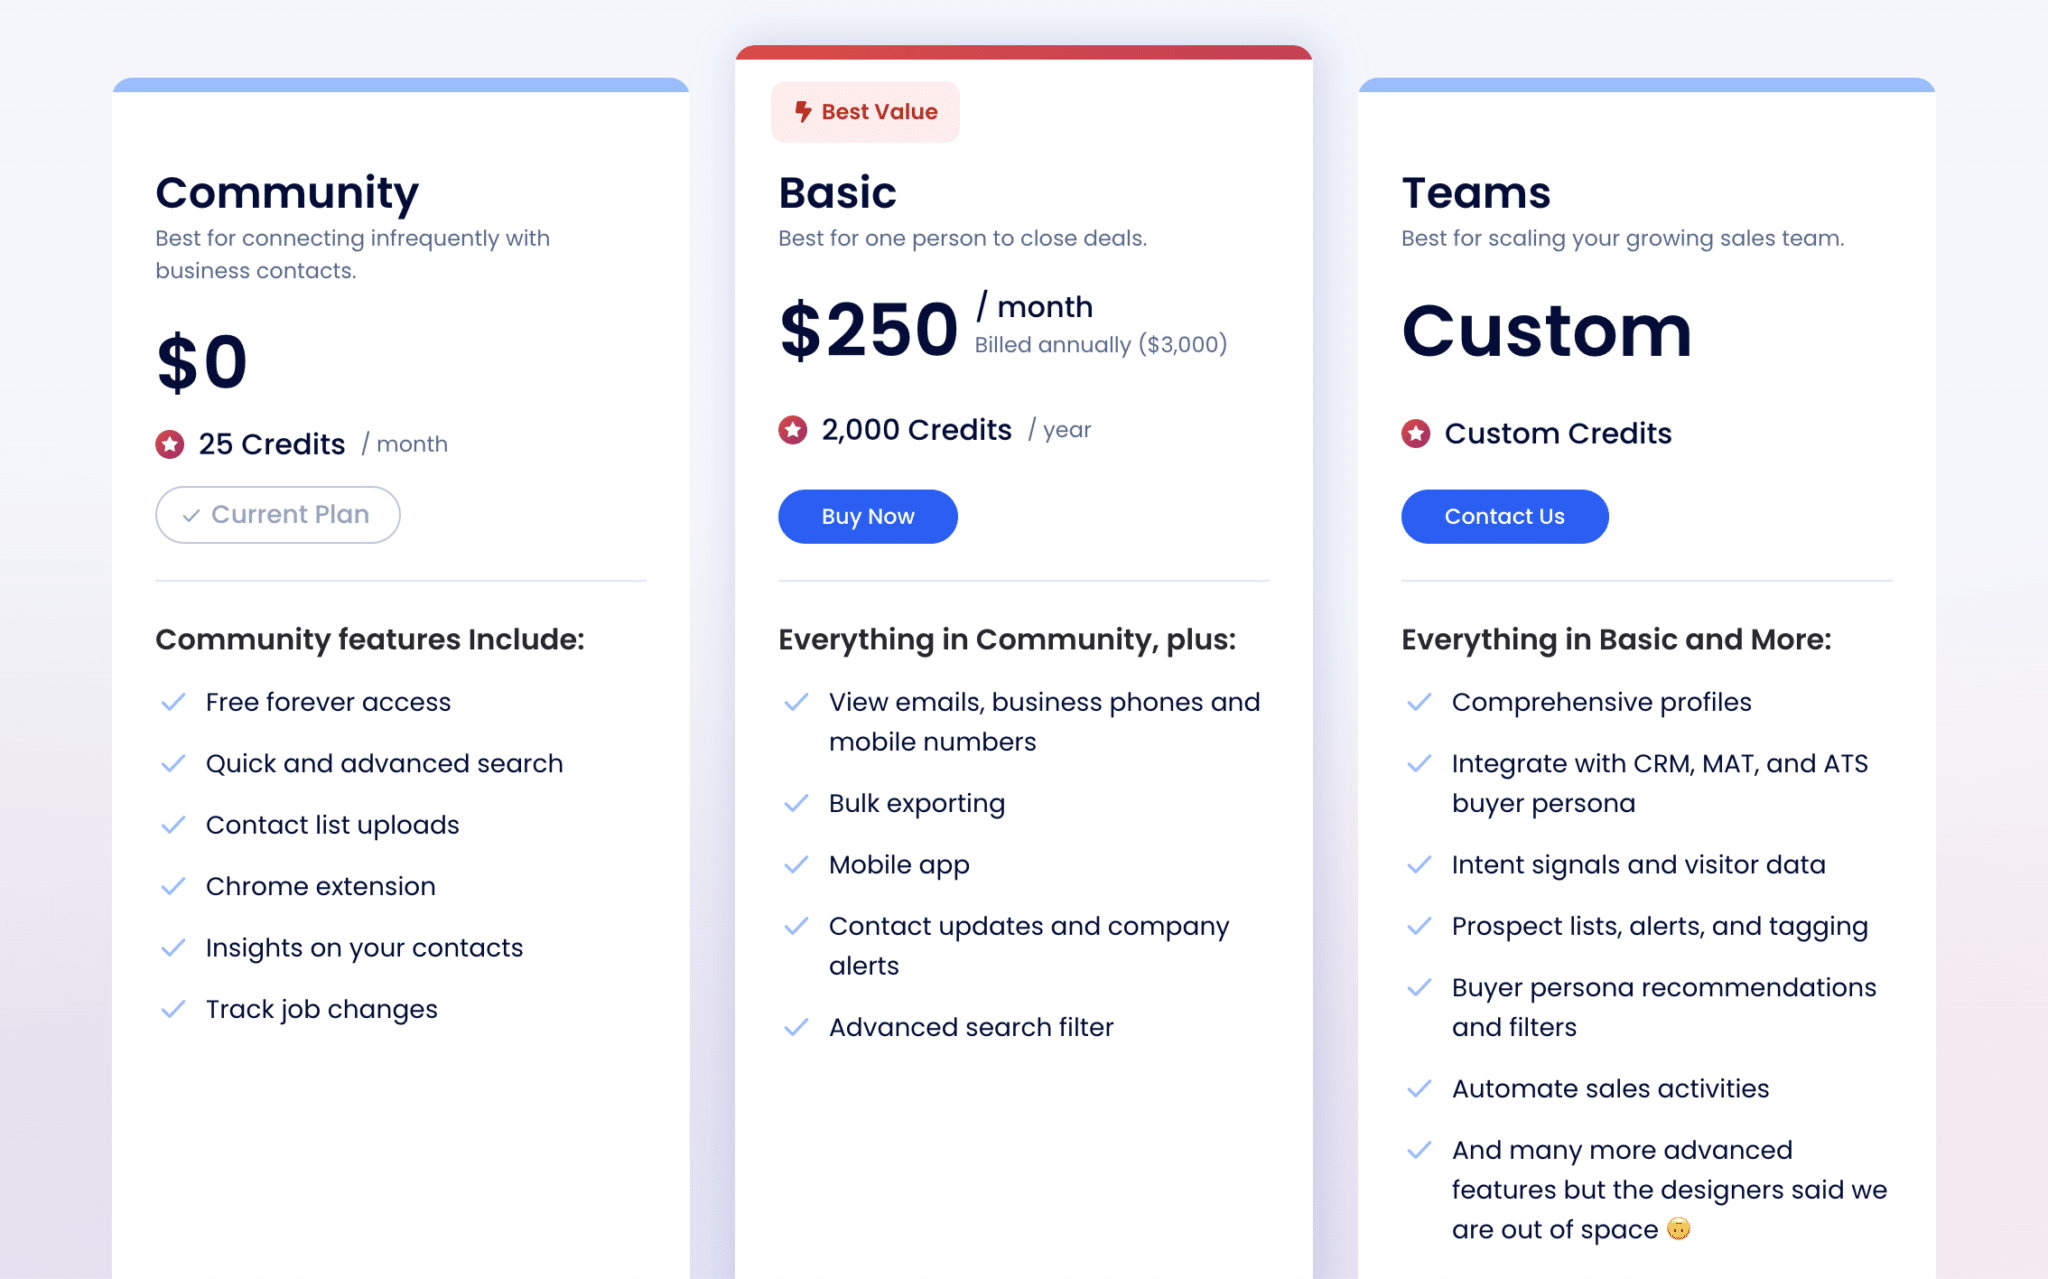Click the Contact Us button
Viewport: 2048px width, 1279px height.
(1504, 516)
